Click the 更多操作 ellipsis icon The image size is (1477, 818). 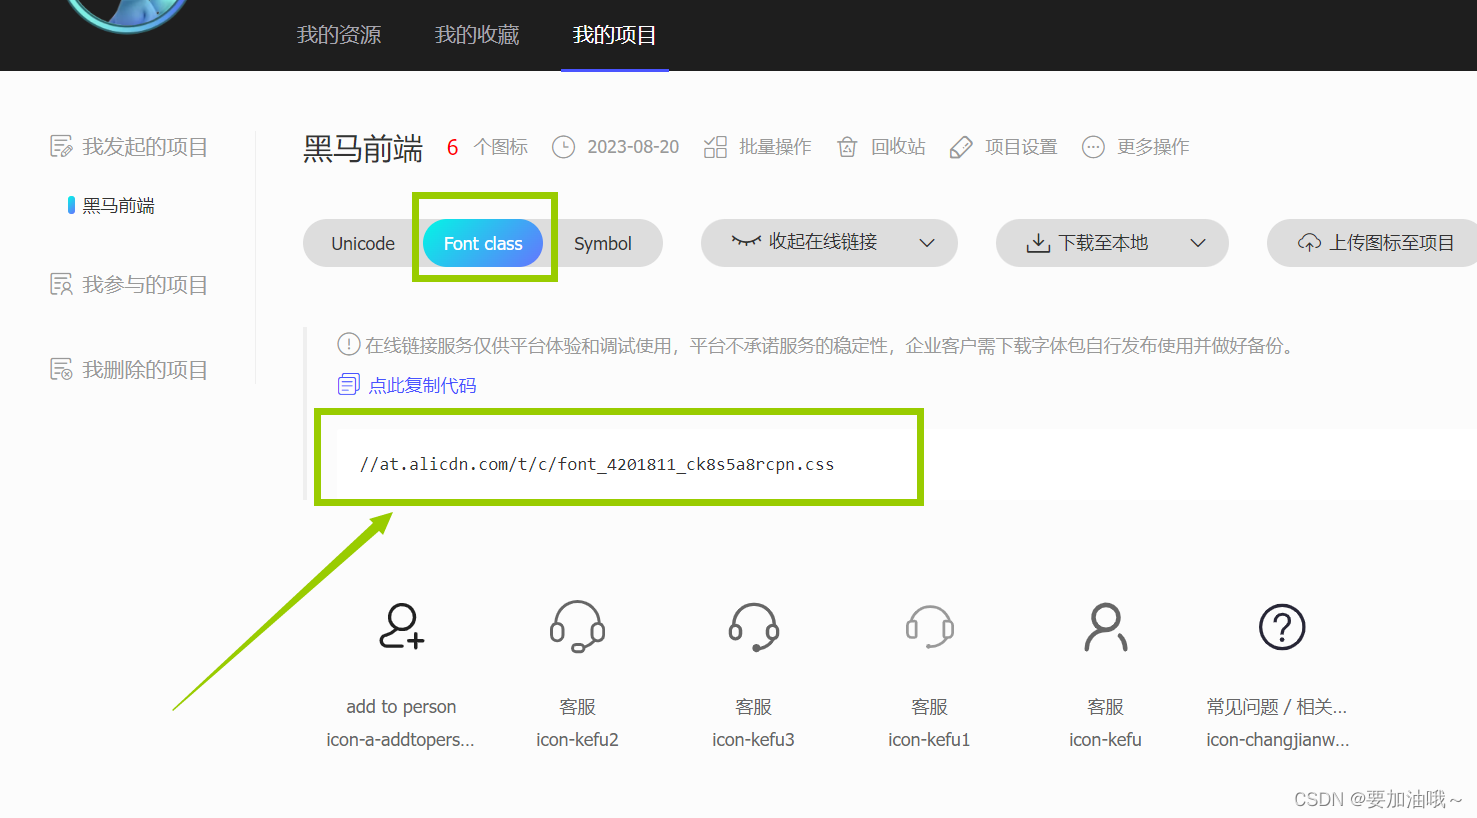point(1093,147)
